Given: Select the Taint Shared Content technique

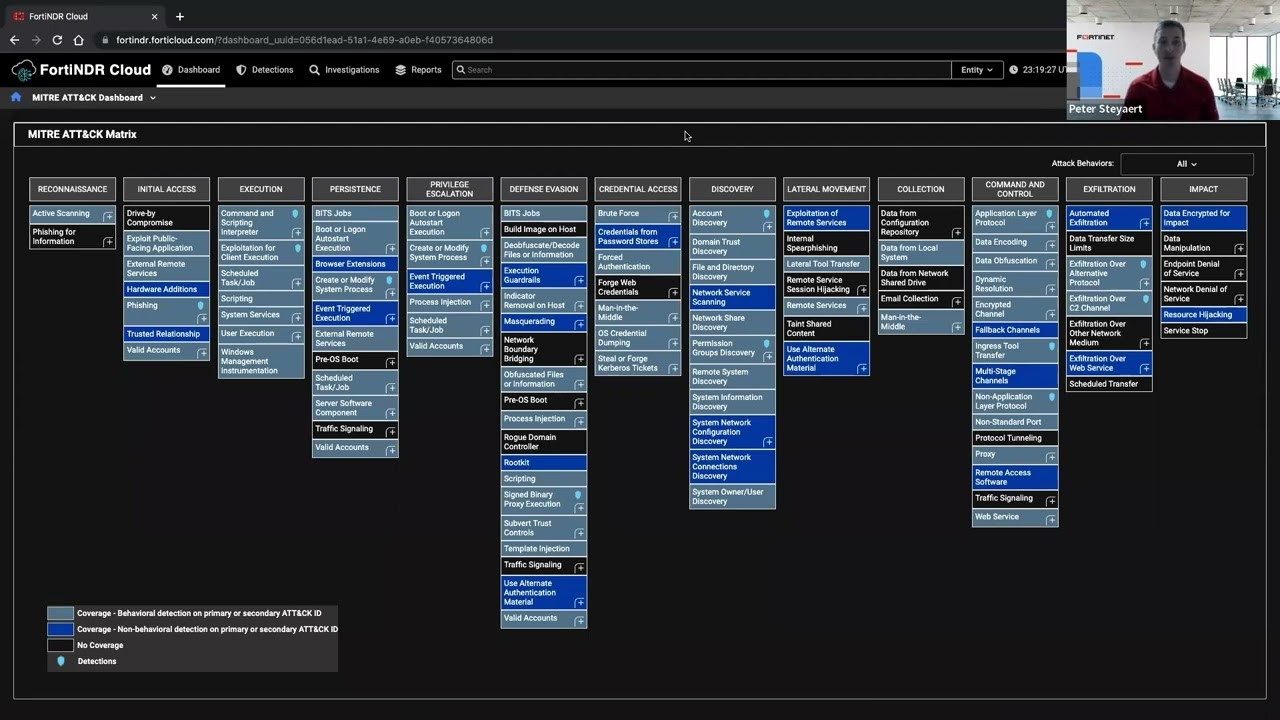Looking at the screenshot, I should pyautogui.click(x=826, y=329).
